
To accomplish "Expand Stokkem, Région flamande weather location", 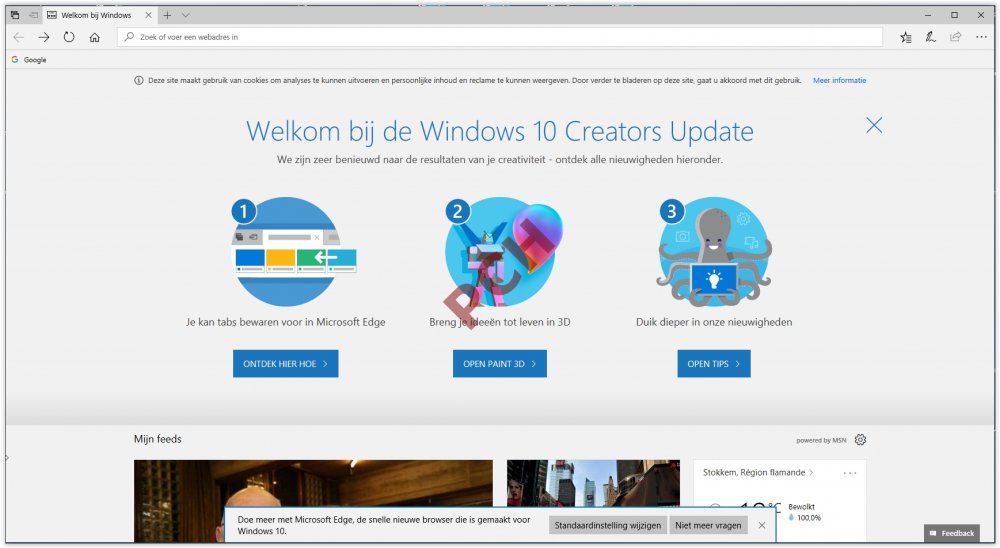I will point(758,473).
